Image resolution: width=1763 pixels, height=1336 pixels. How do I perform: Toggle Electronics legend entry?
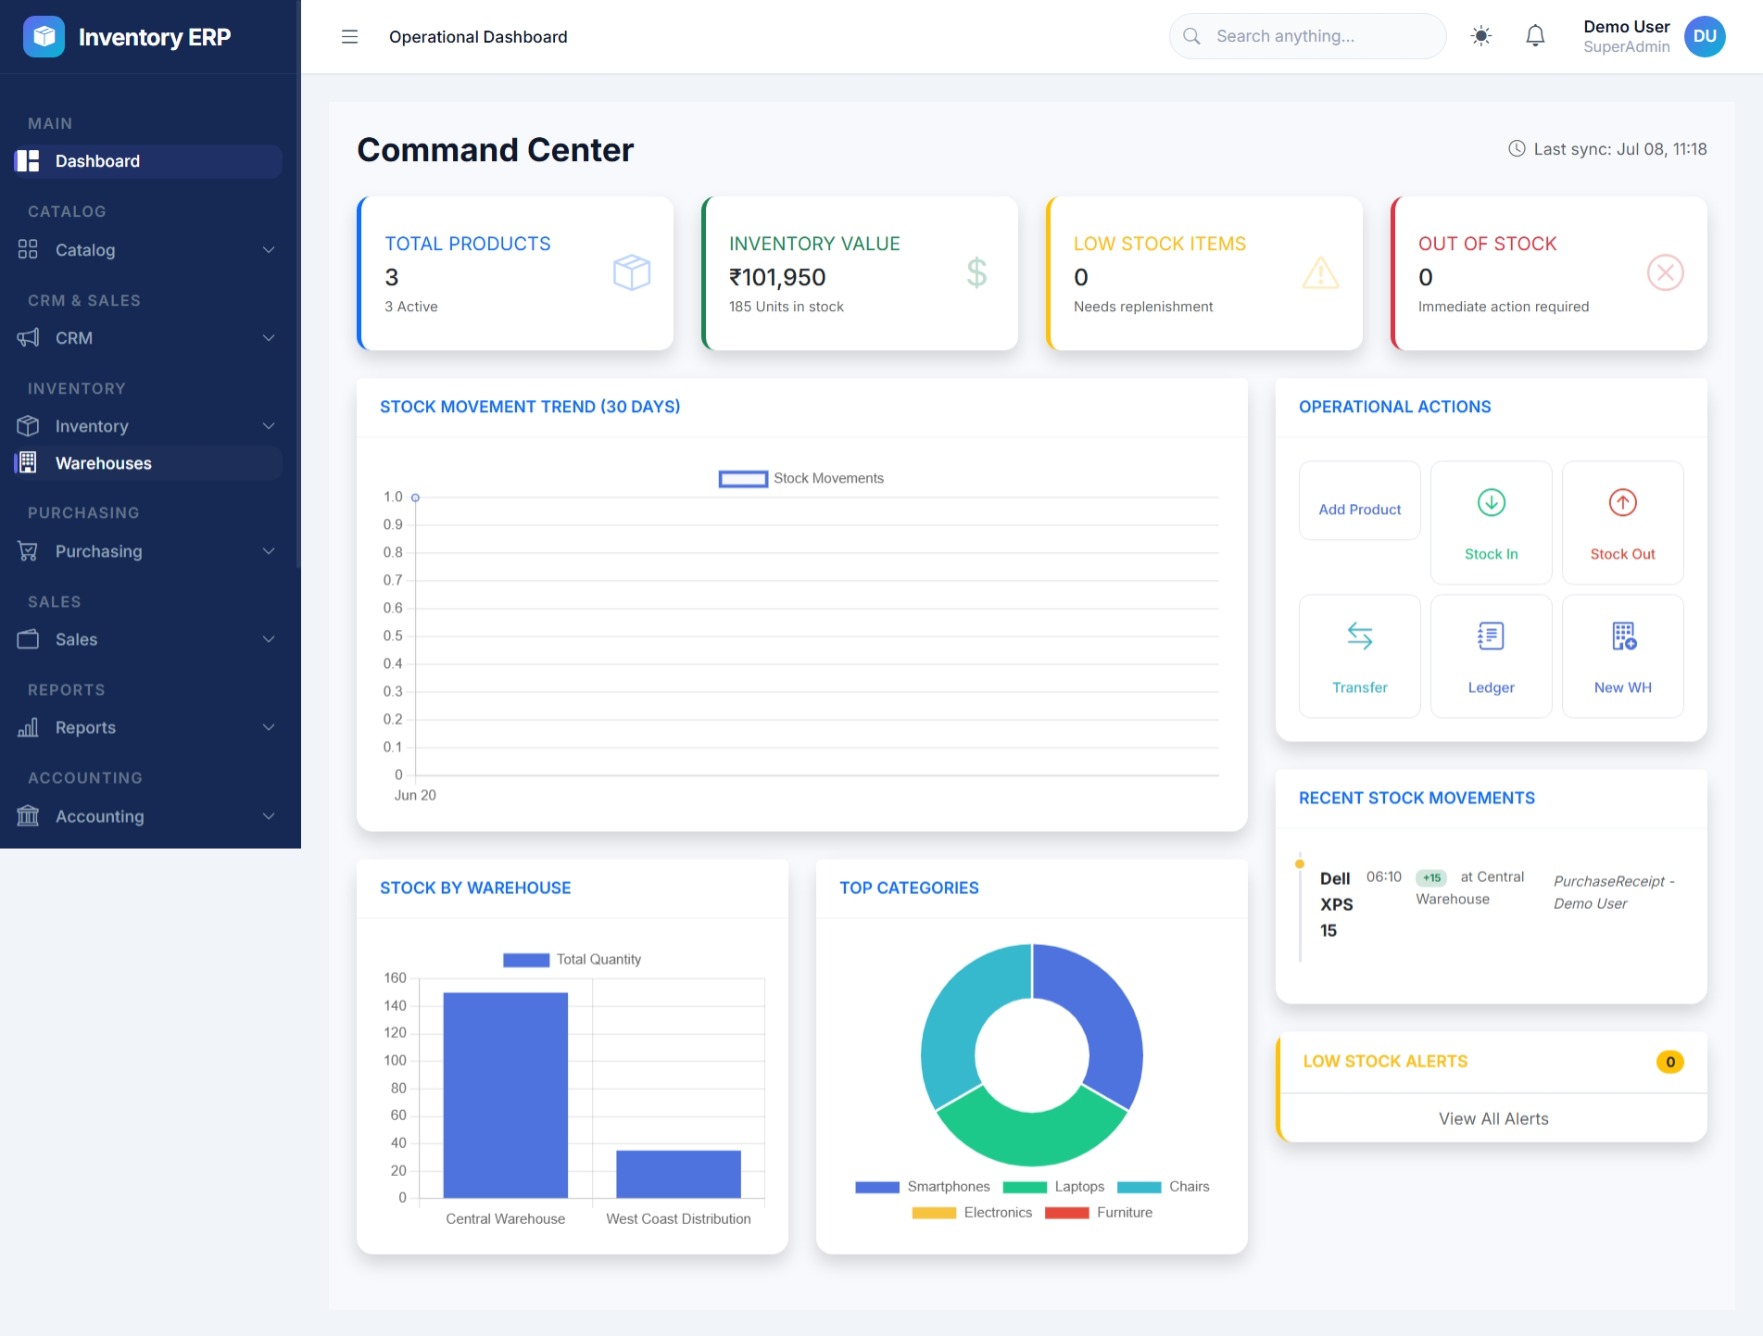click(972, 1213)
